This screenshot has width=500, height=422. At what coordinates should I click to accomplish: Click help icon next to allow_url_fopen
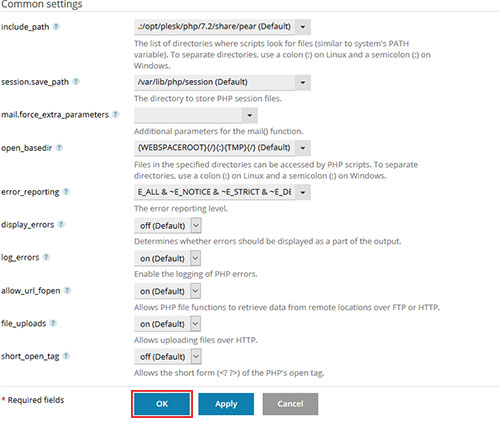coord(67,290)
